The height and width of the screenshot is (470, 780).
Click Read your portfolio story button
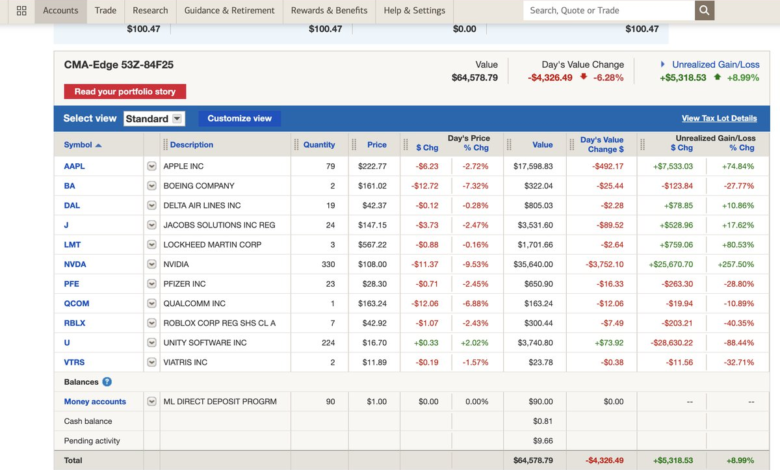pyautogui.click(x=125, y=91)
